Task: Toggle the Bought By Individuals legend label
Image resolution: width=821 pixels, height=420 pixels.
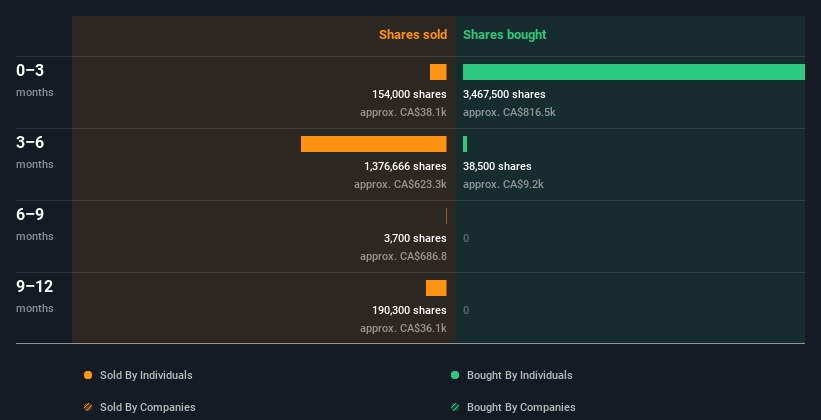Action: coord(519,375)
